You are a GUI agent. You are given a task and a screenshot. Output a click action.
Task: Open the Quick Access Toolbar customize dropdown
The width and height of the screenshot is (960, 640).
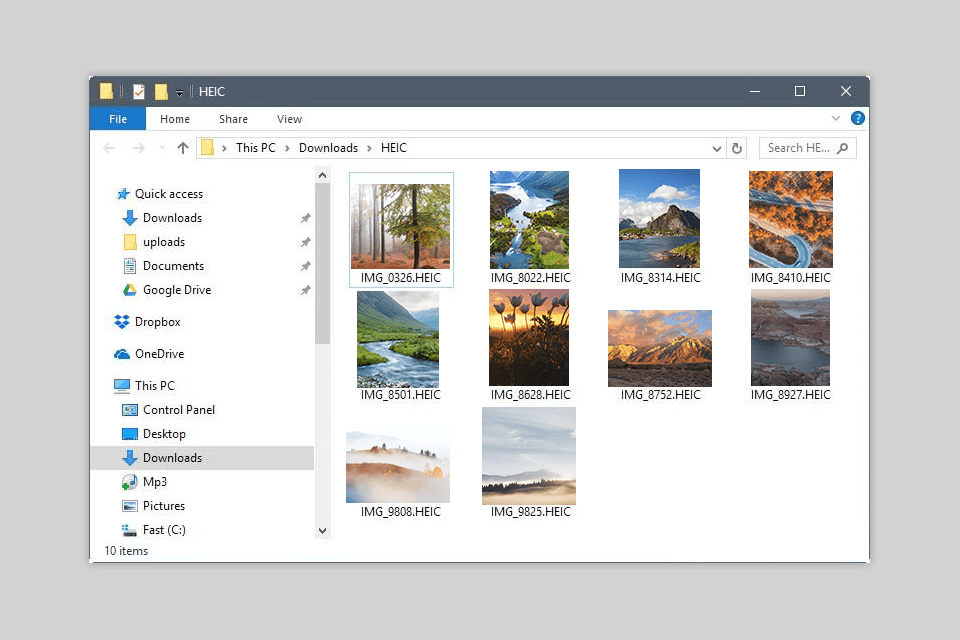(x=179, y=92)
